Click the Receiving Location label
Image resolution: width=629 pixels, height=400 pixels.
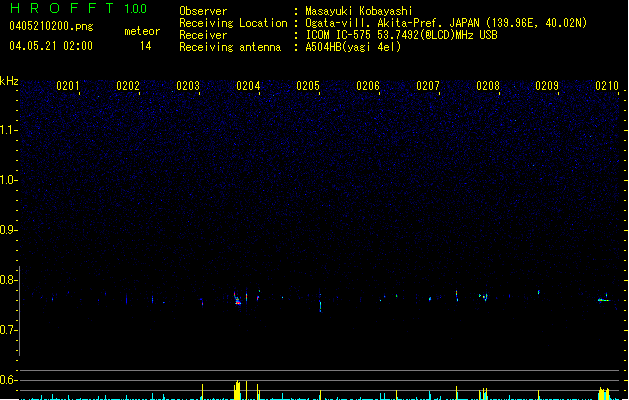(233, 23)
